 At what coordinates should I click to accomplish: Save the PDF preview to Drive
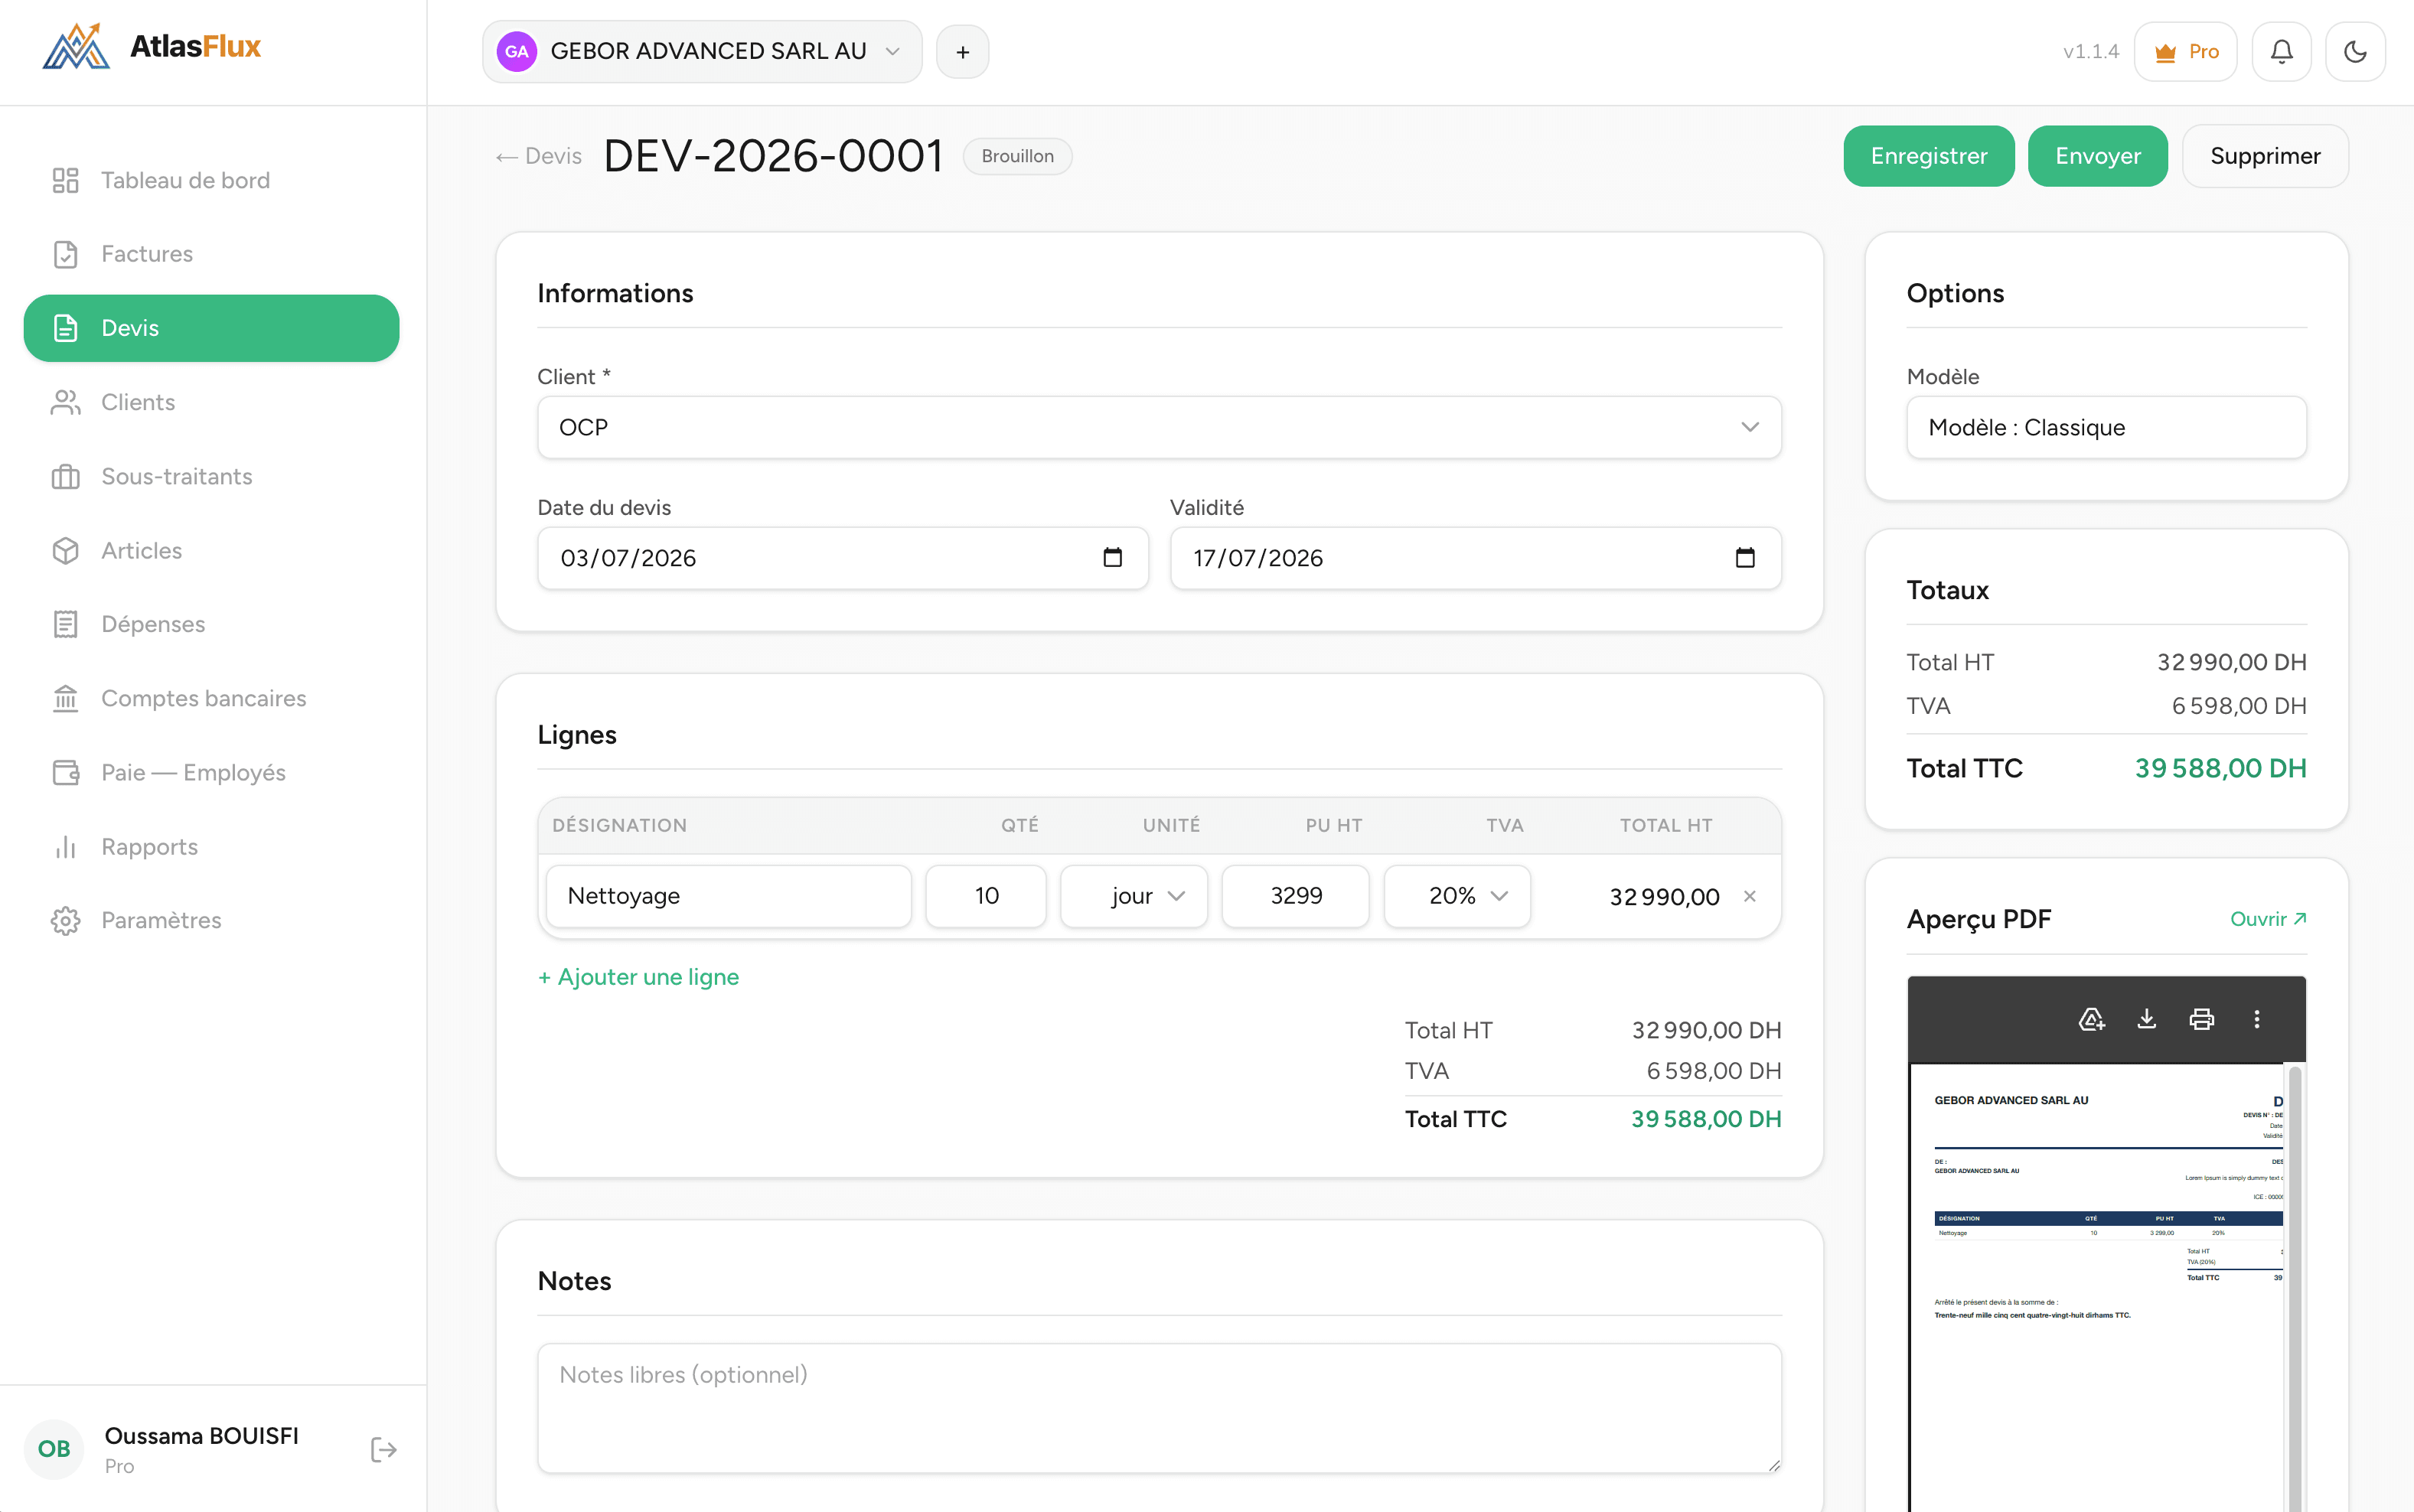tap(2091, 1019)
